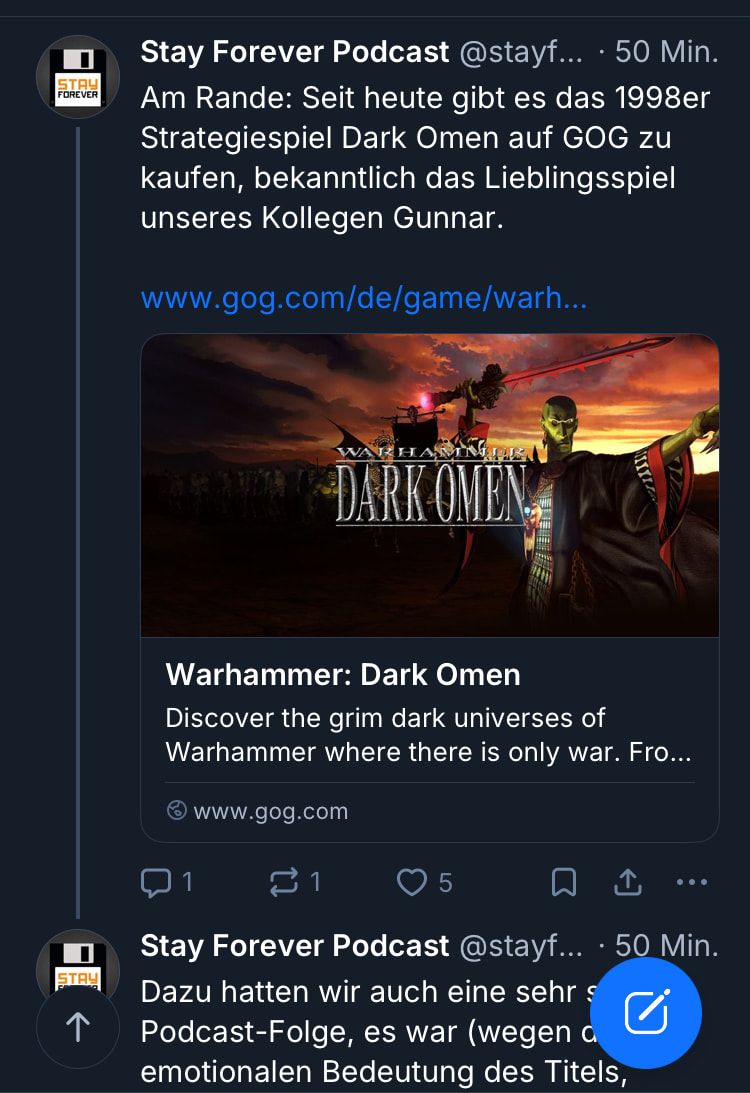Screen dimensions: 750x1093
Task: Click the globe icon beside www.gog.com
Action: [x=177, y=811]
